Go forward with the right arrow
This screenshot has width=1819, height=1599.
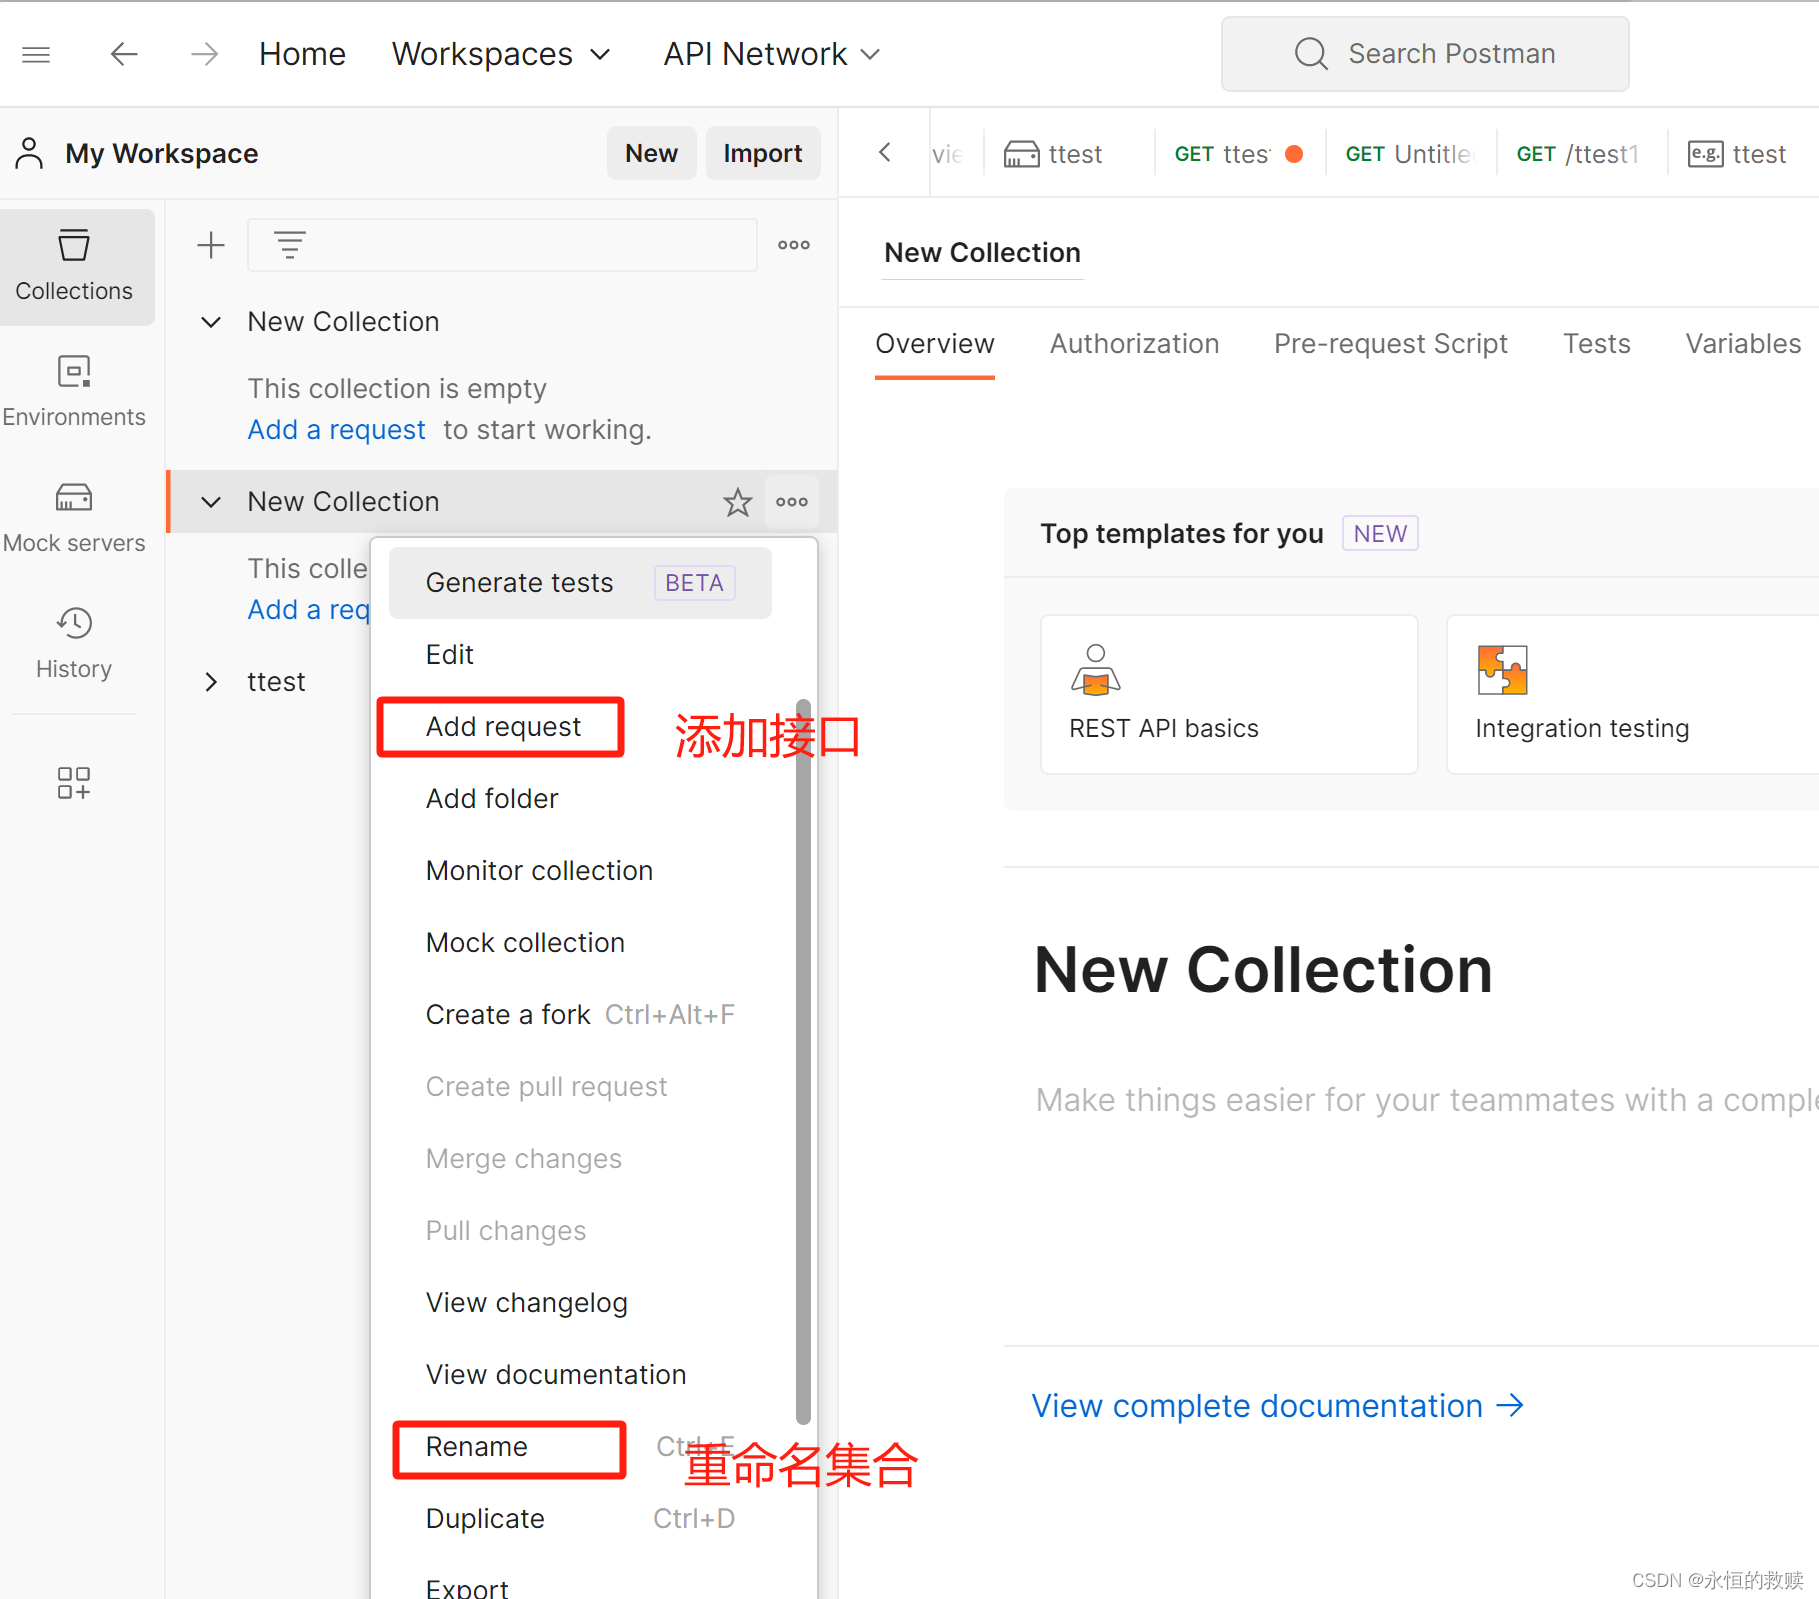(x=204, y=54)
